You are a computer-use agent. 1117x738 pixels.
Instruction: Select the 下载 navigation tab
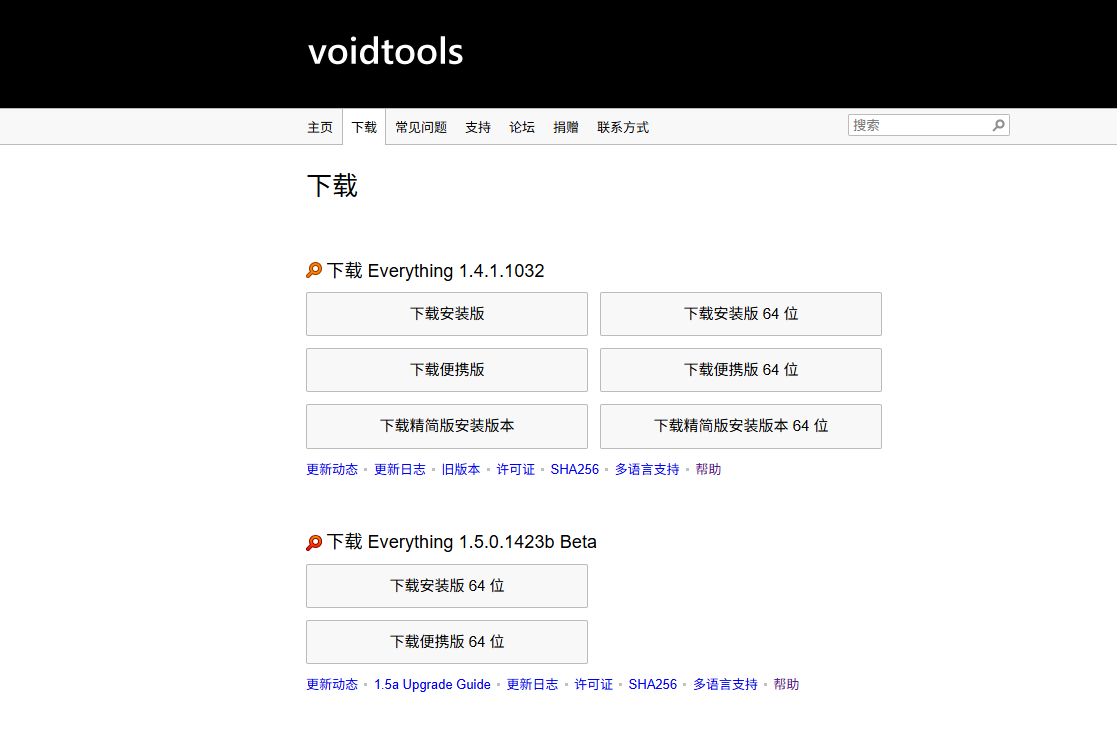(364, 128)
